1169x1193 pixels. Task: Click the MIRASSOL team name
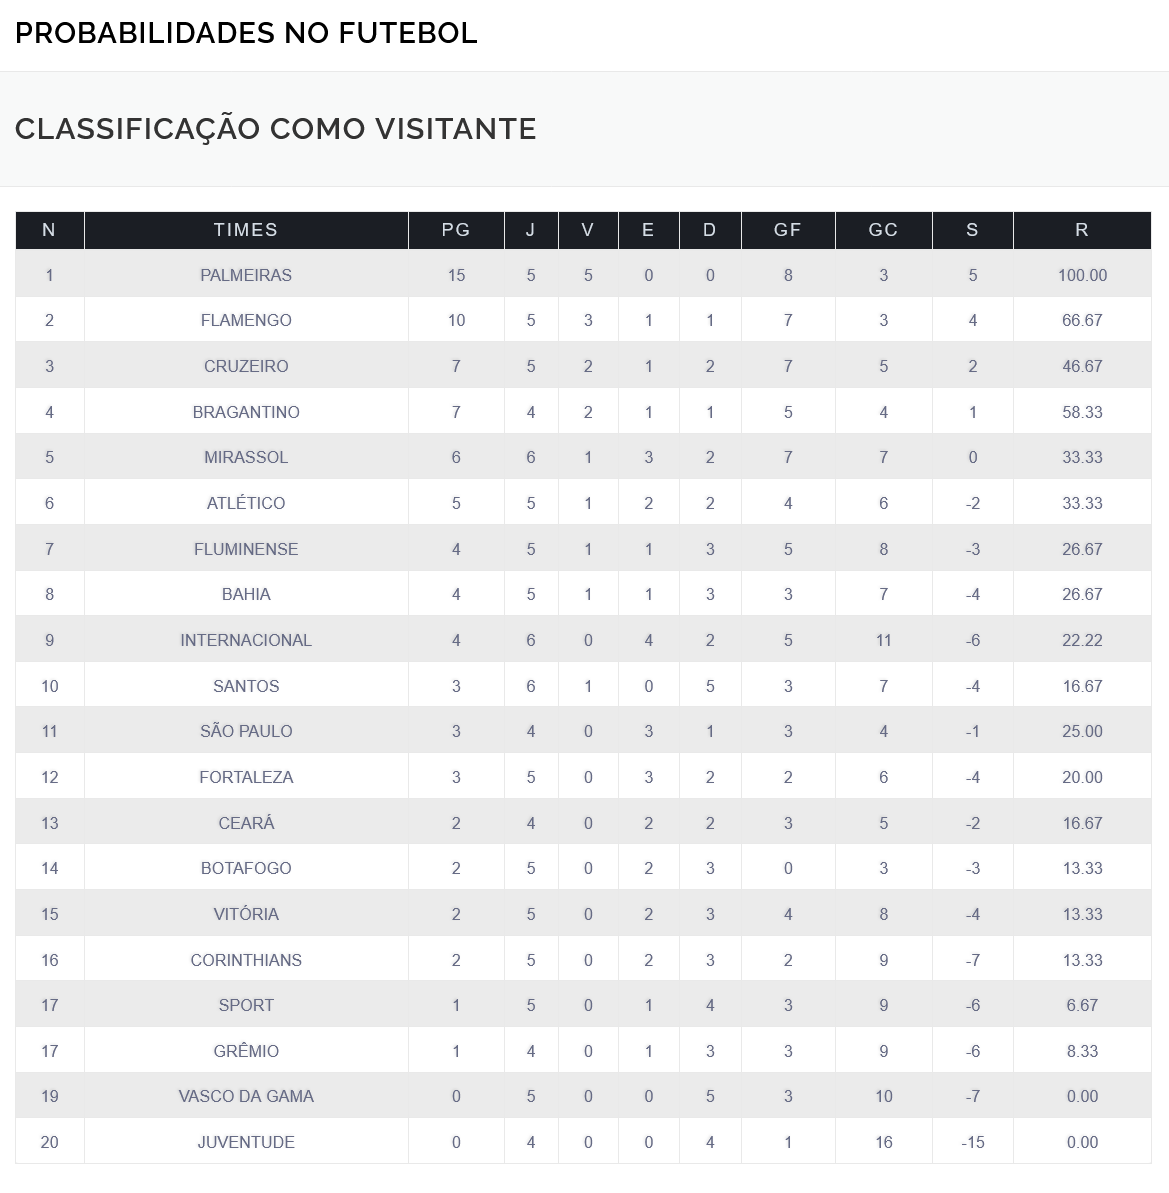(x=246, y=458)
